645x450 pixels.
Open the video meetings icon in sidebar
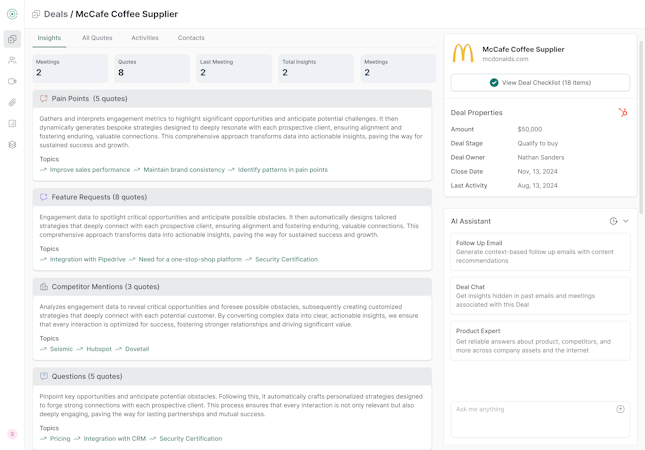12,81
